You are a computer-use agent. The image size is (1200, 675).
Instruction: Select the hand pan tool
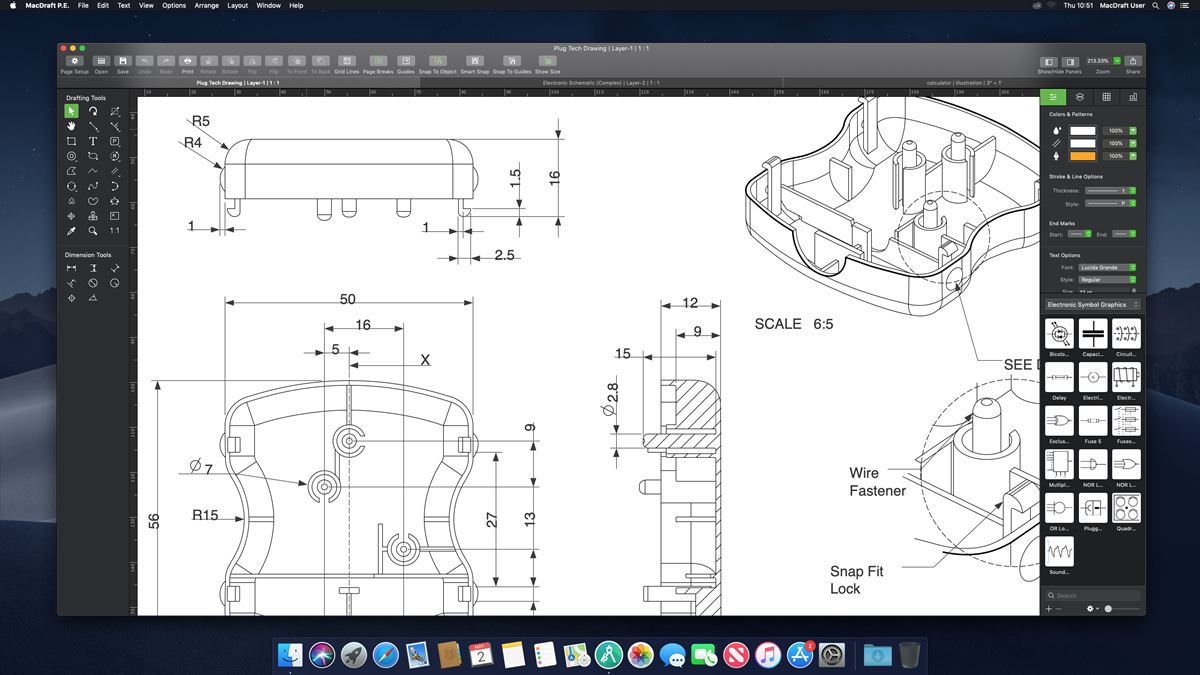coord(71,126)
